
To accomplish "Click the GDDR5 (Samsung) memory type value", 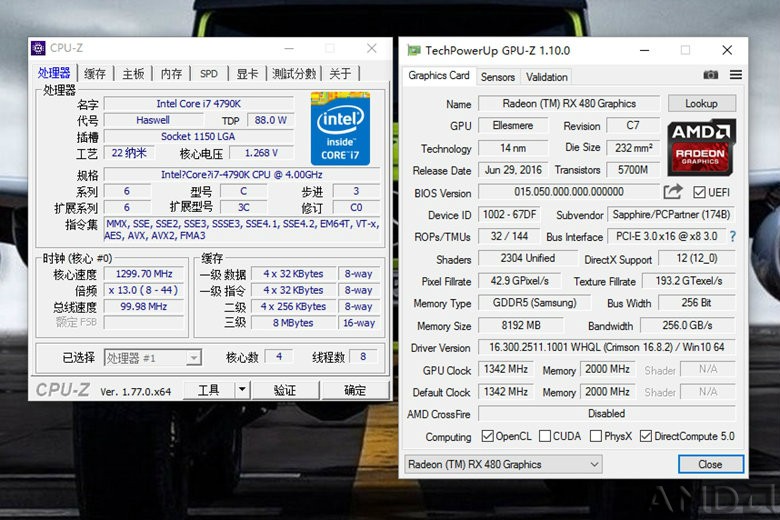I will [534, 303].
